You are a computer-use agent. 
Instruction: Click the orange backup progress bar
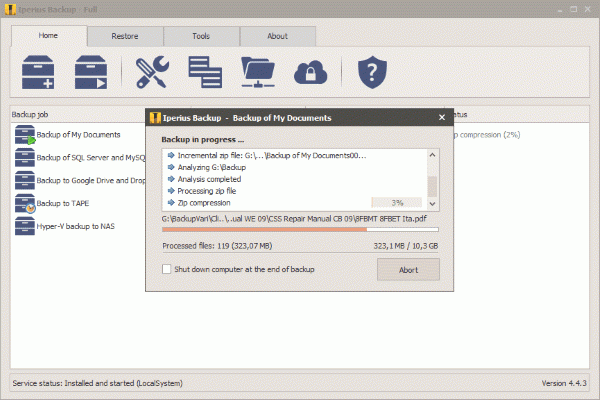tap(264, 229)
